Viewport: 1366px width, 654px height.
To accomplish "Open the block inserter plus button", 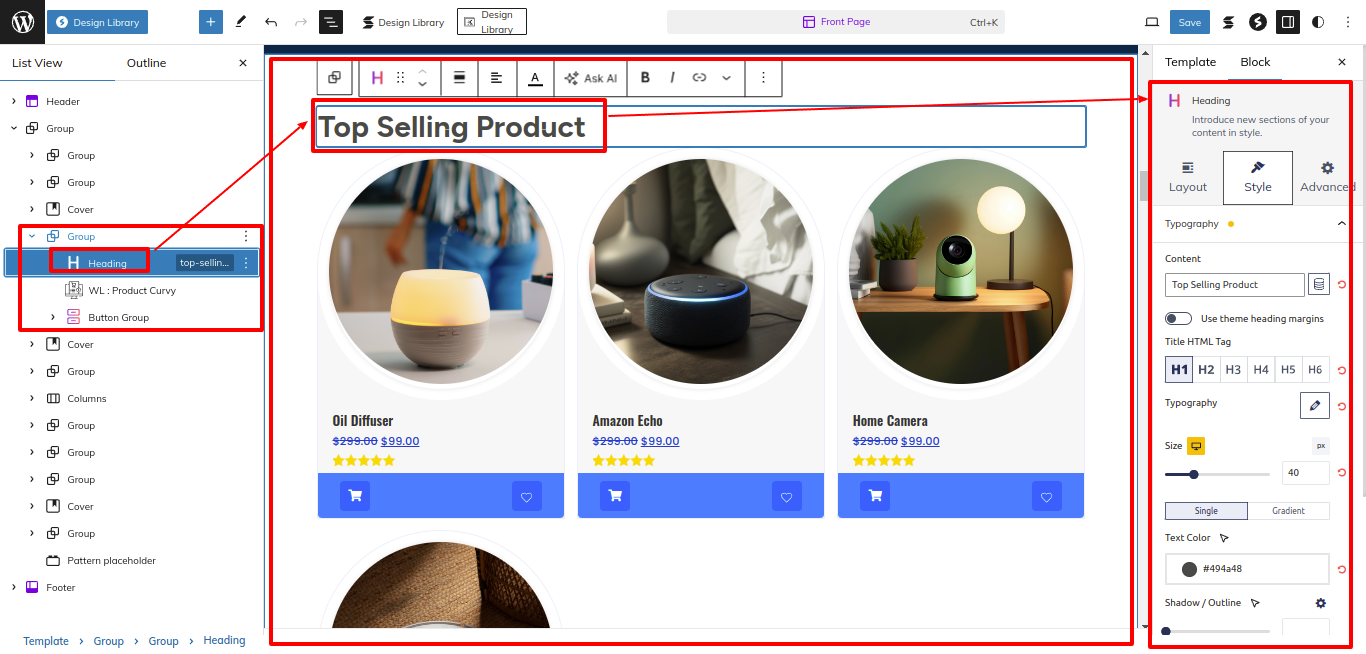I will pos(211,22).
